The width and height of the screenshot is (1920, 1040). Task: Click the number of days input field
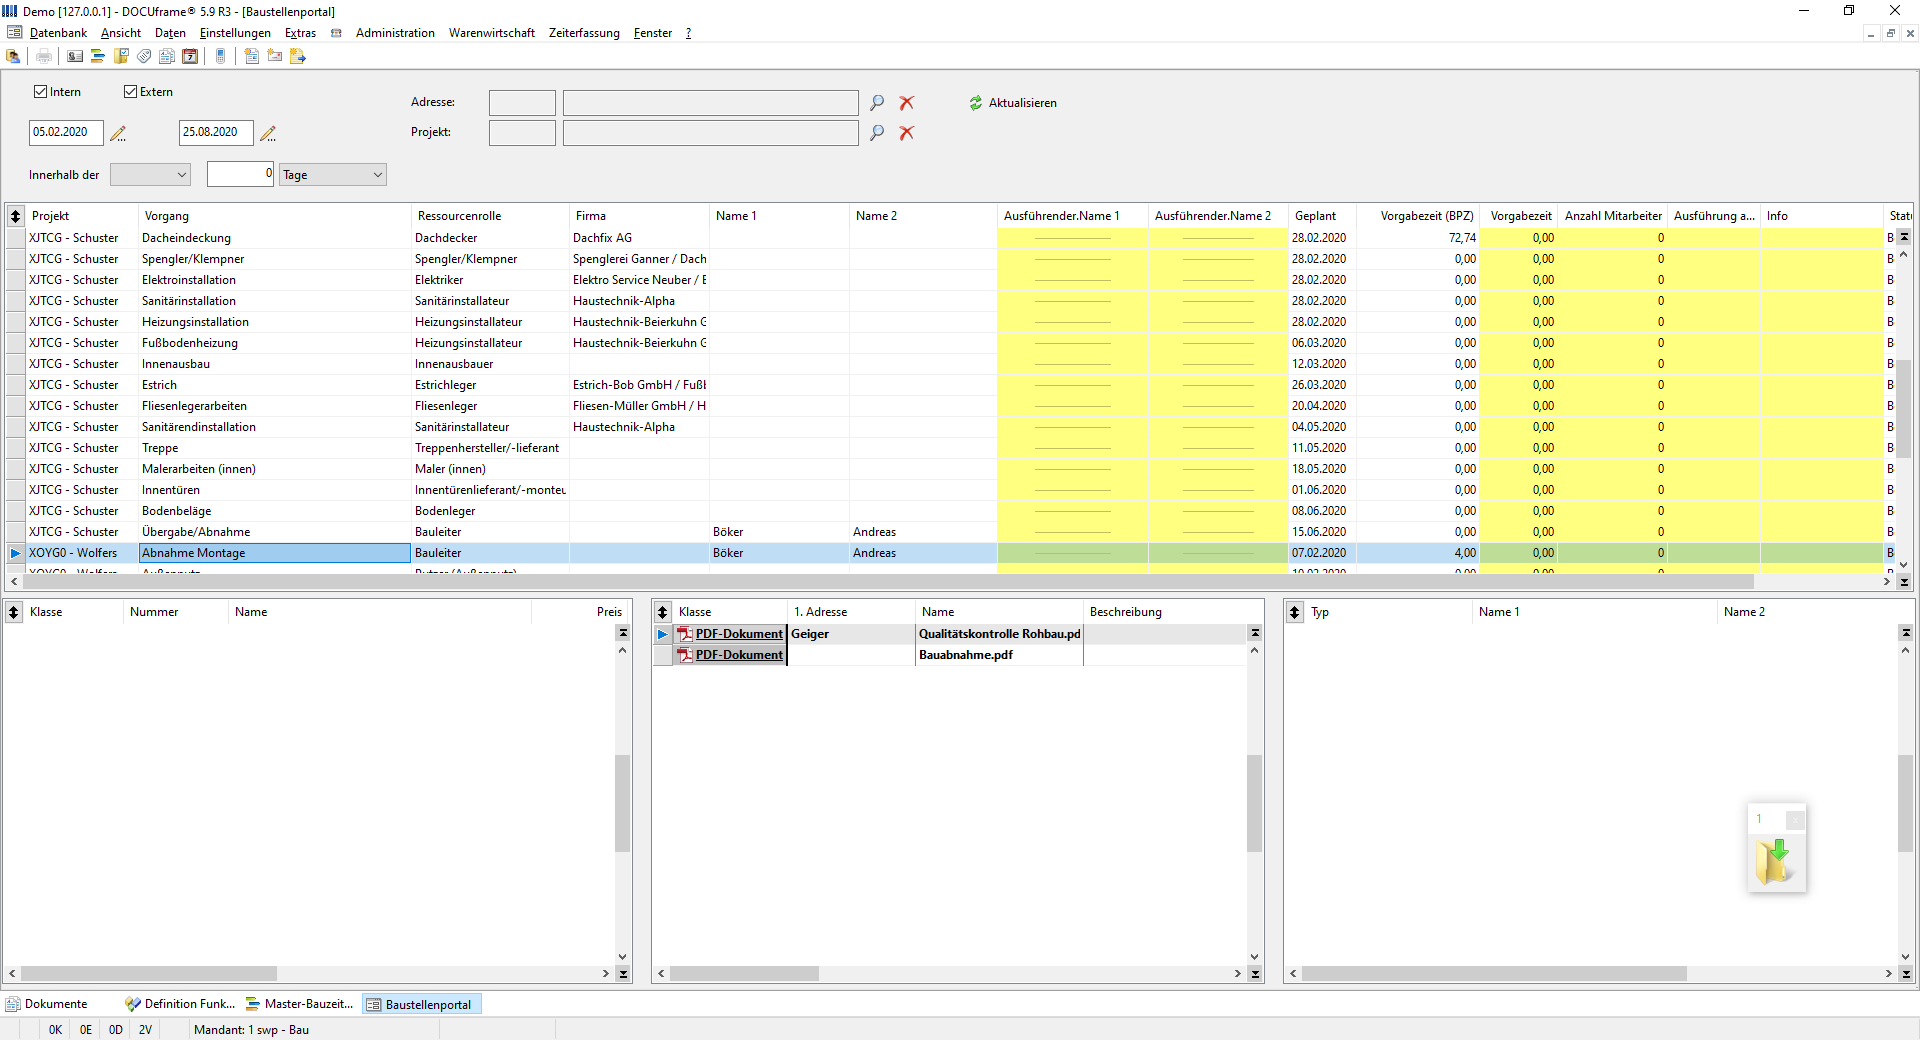point(240,174)
